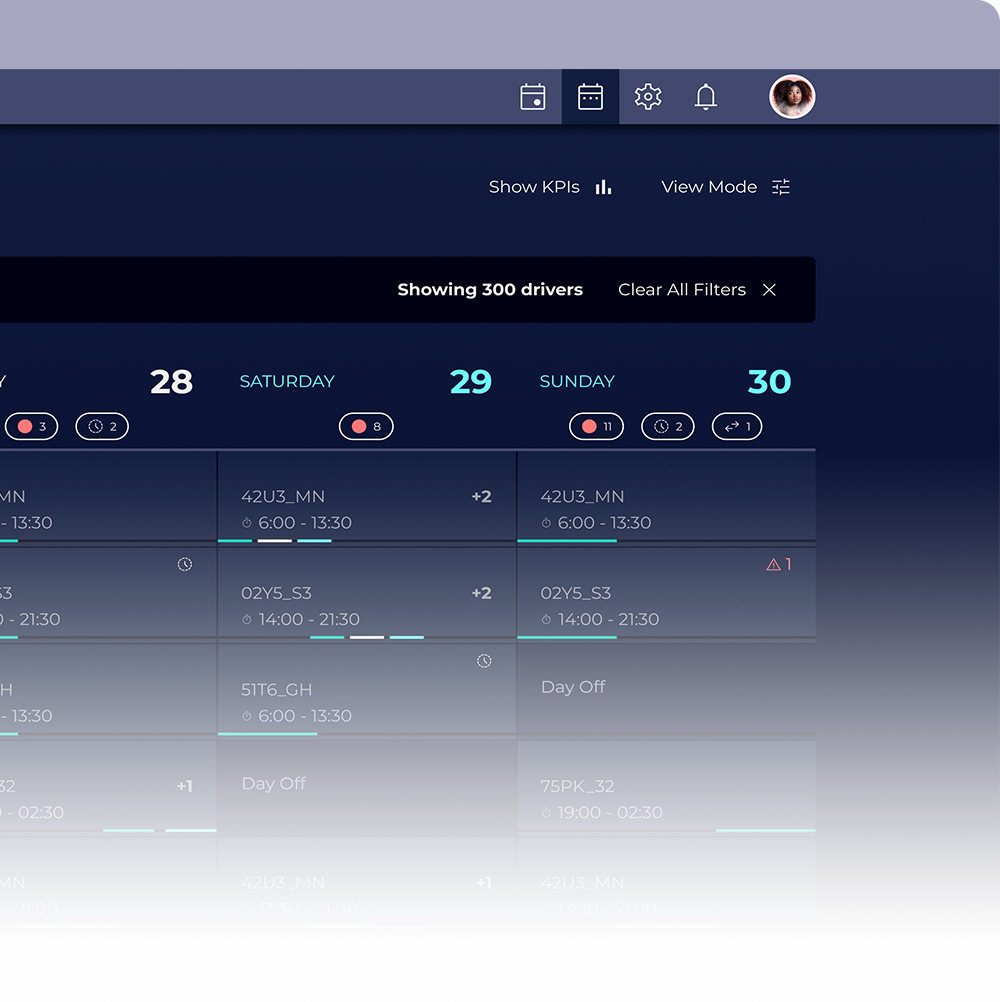Click Sunday's red alert badge showing 11
Image resolution: width=1000 pixels, height=1002 pixels.
(597, 427)
